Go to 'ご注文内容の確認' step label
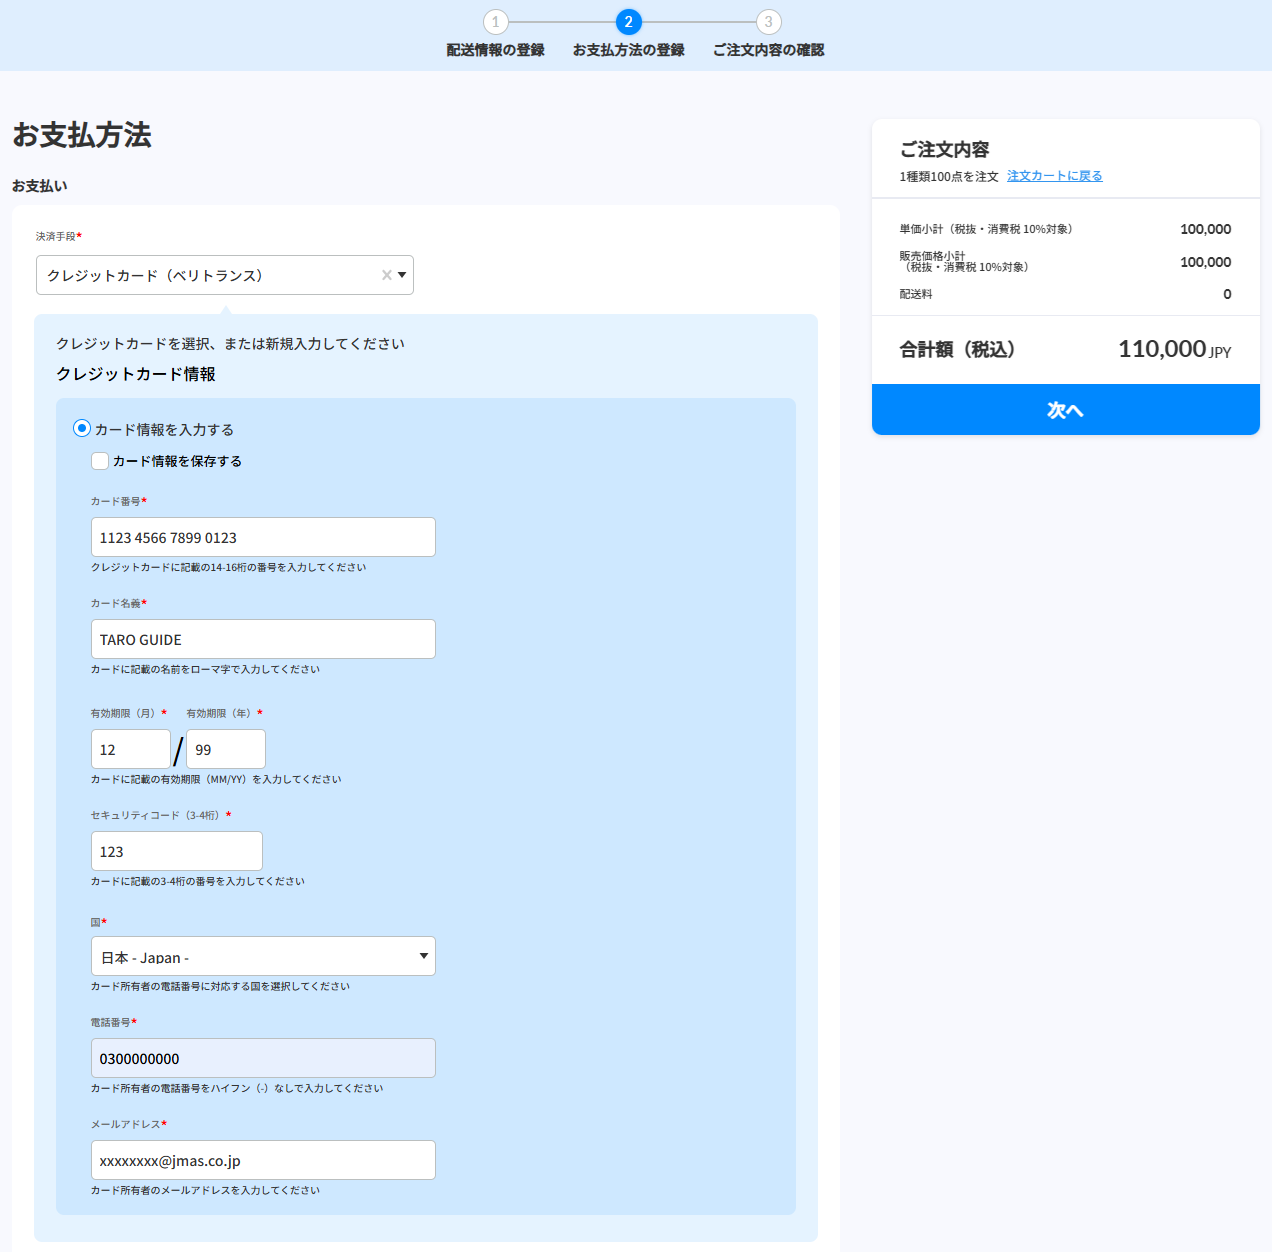 coord(768,50)
